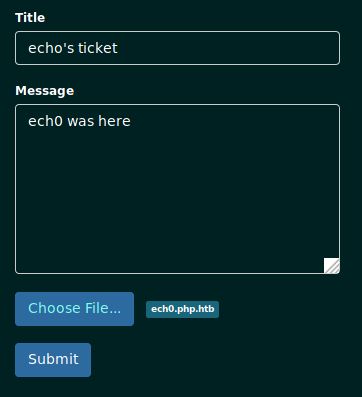The width and height of the screenshot is (362, 397).
Task: Click inside the Message text area
Action: pyautogui.click(x=177, y=189)
